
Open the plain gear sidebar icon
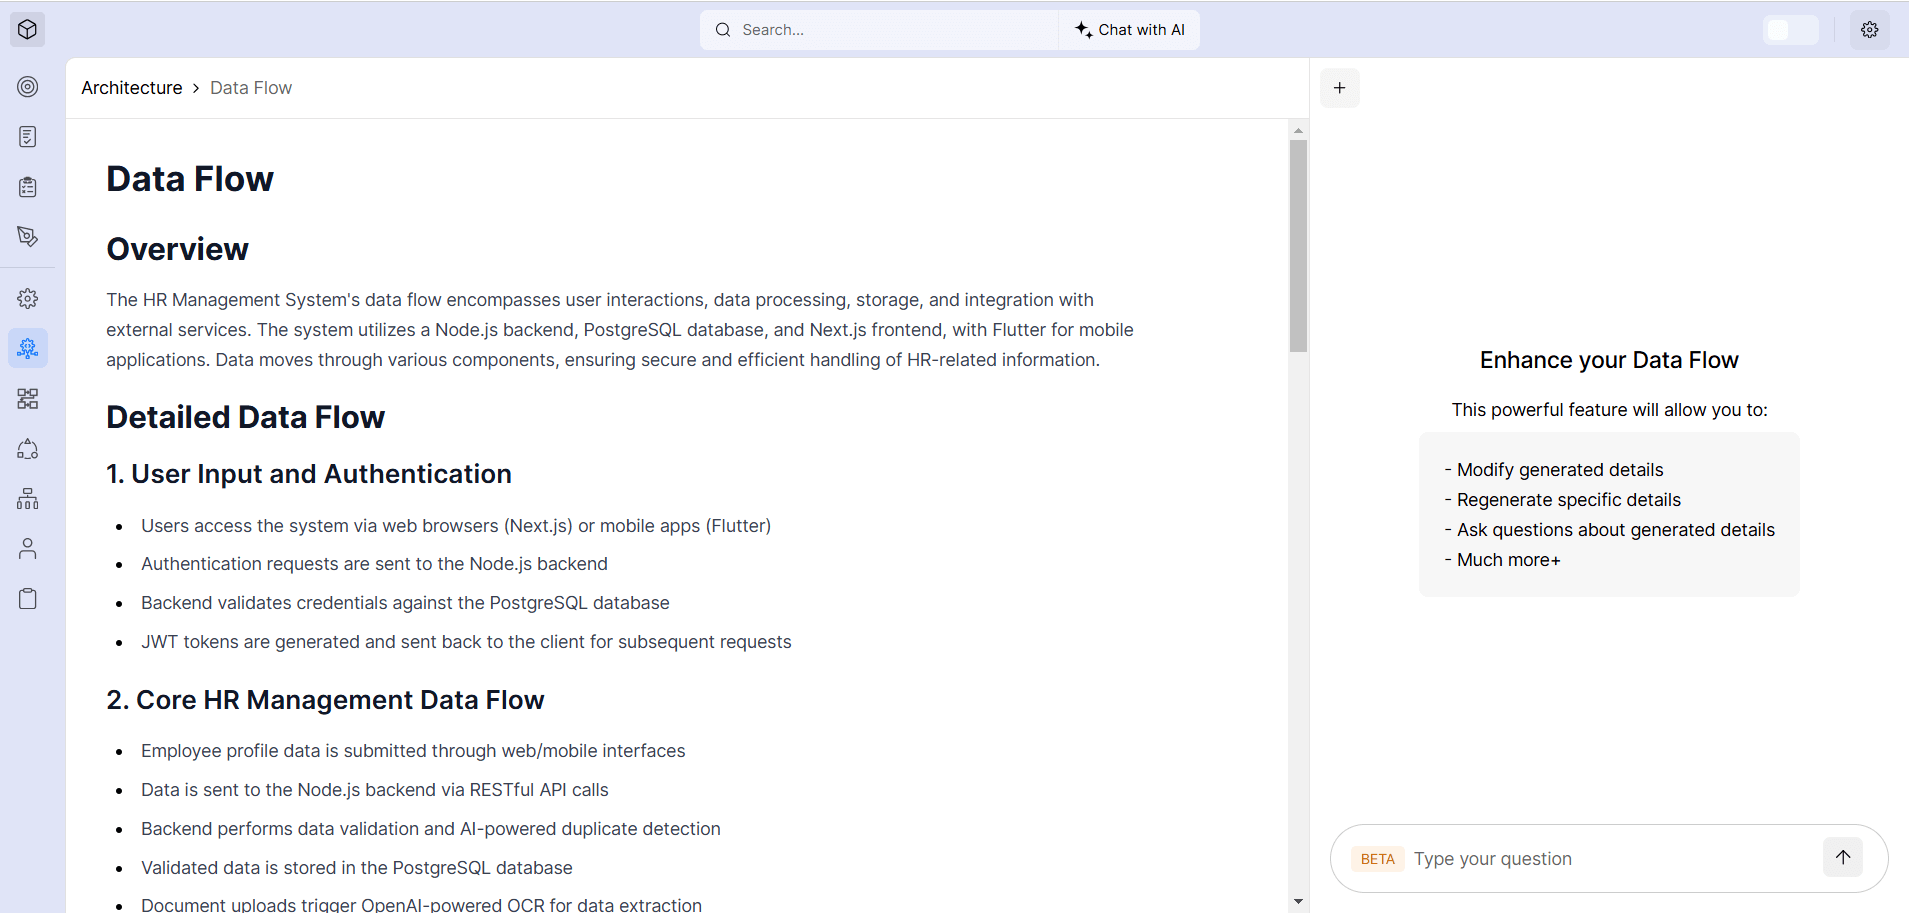pos(28,299)
